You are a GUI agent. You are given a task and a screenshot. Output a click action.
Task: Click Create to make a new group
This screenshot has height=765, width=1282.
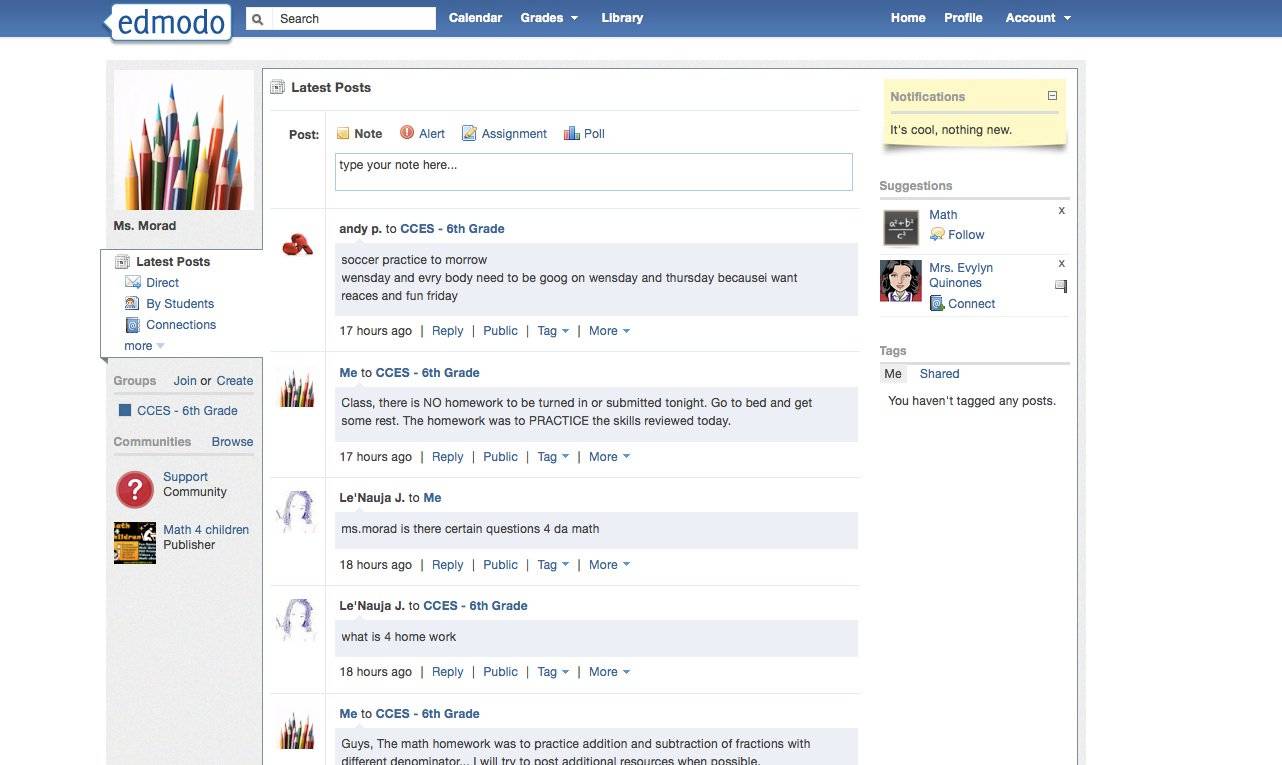235,380
